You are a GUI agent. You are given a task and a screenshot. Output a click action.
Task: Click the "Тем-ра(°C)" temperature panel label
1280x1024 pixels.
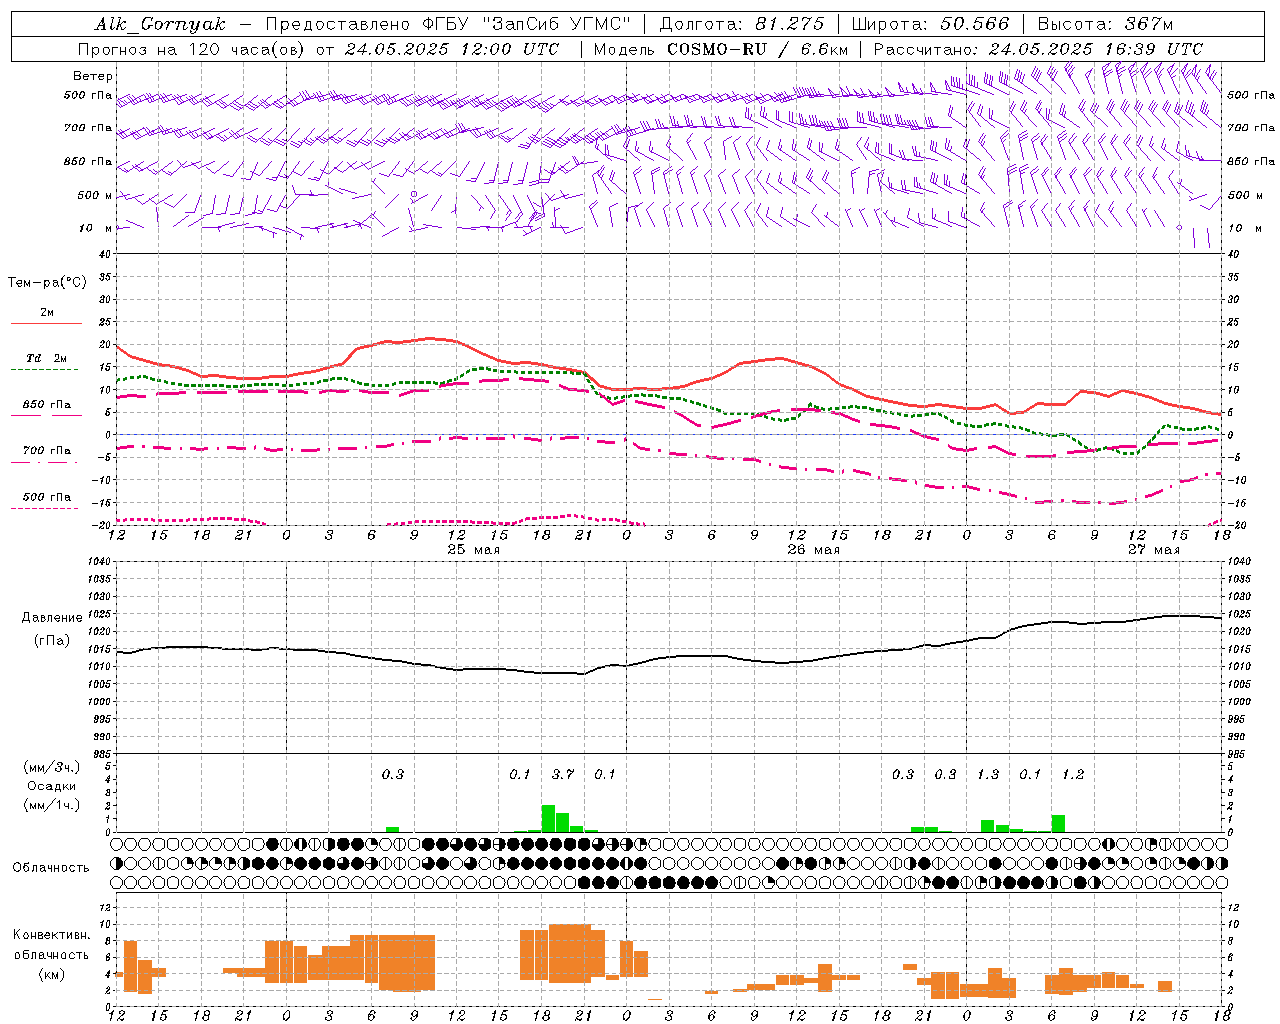click(x=47, y=283)
